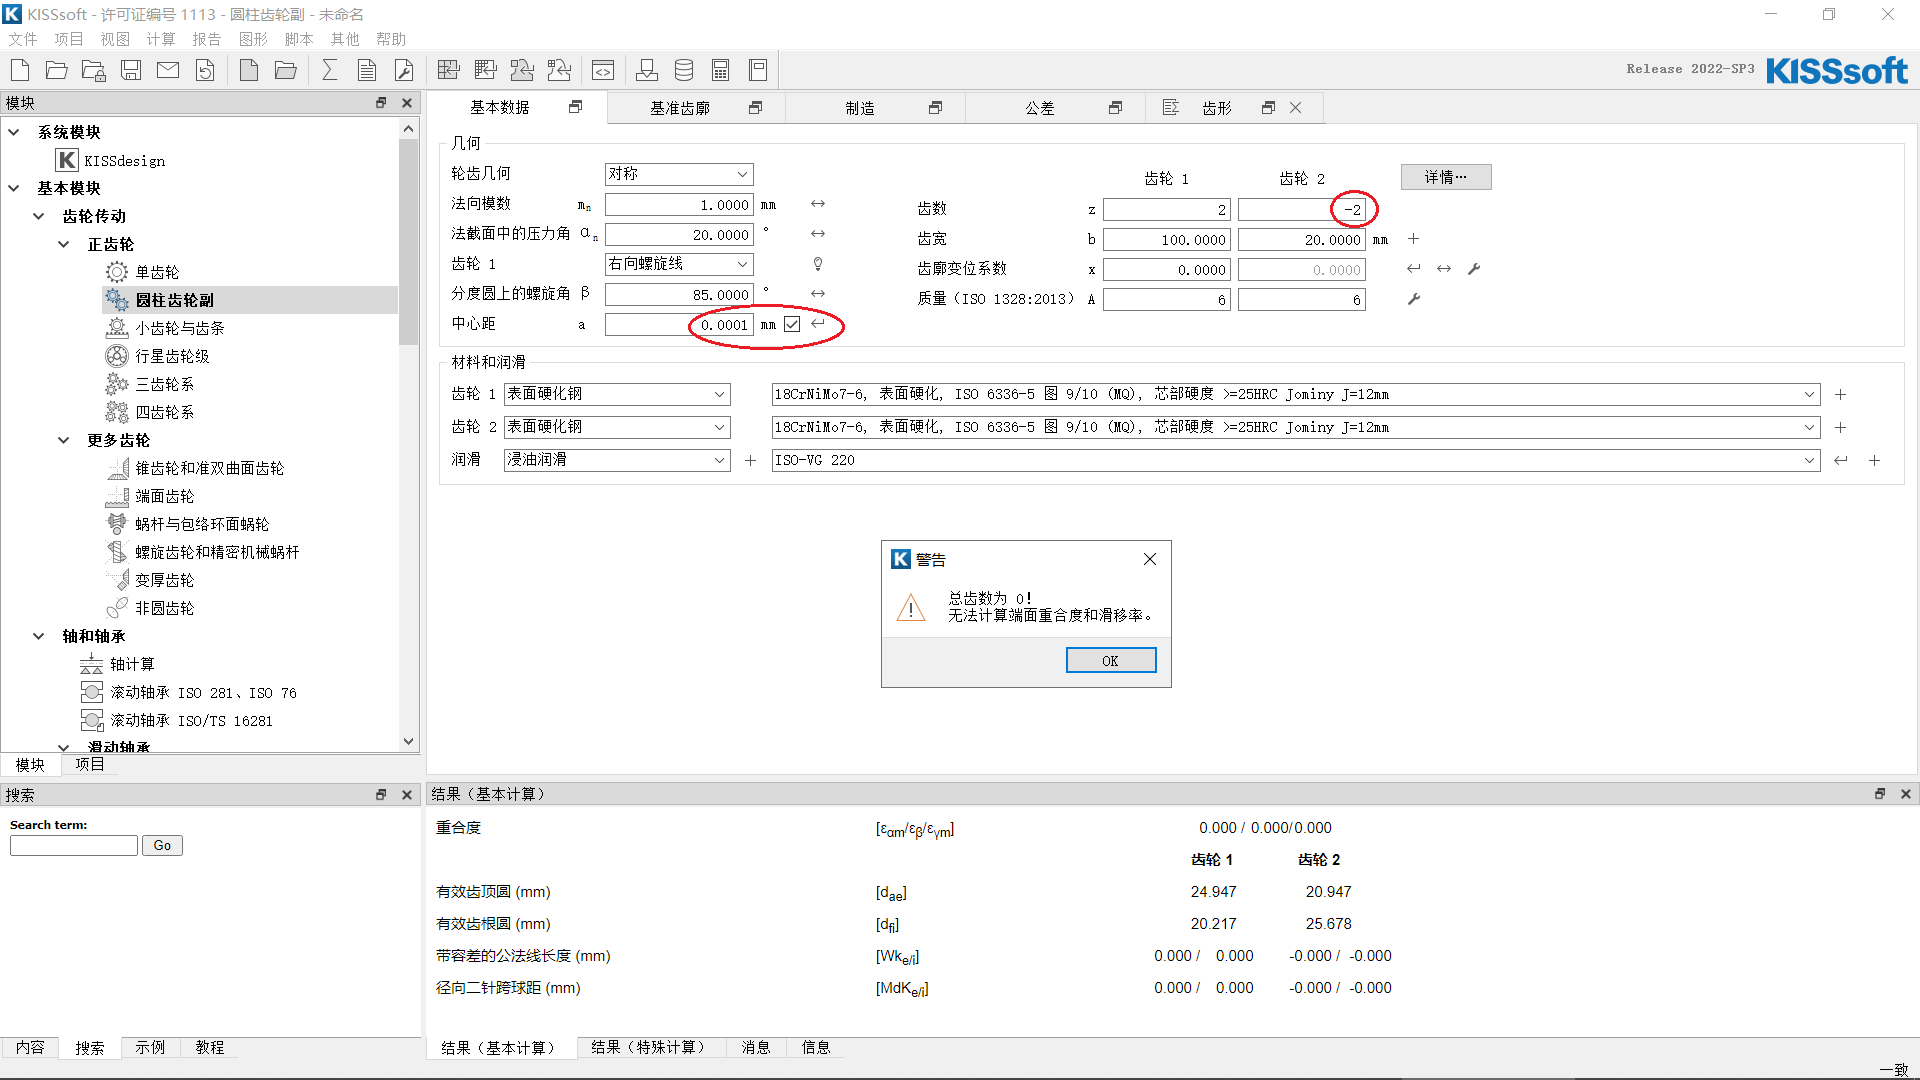Image resolution: width=1920 pixels, height=1080 pixels.
Task: Create report with the text page icon
Action: pos(367,70)
